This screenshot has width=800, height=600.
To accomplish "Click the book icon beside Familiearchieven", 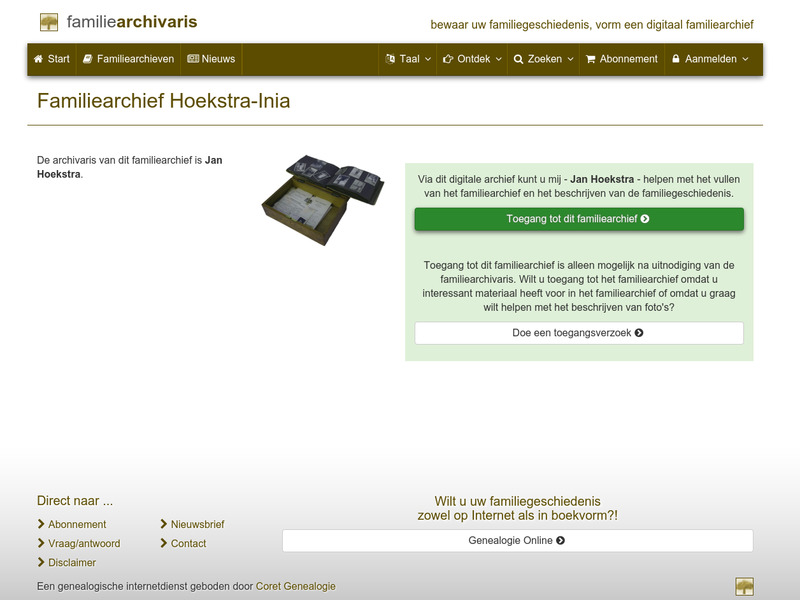I will click(x=87, y=59).
